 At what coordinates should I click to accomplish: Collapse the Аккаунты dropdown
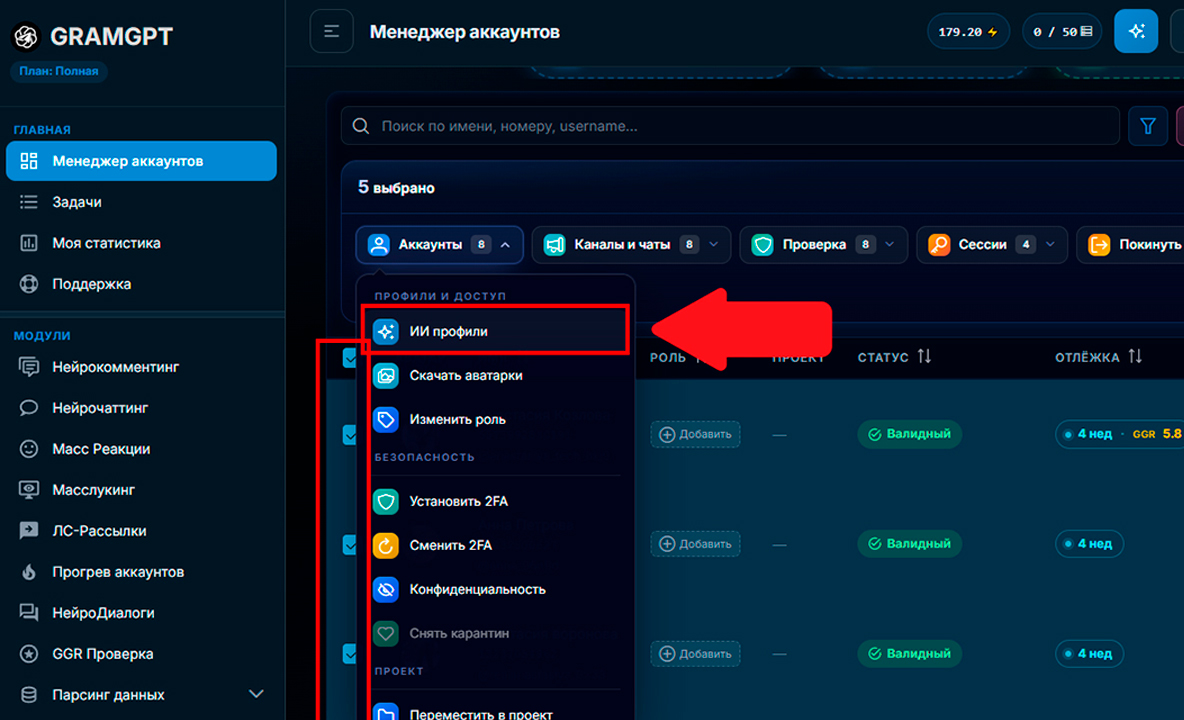coord(439,245)
